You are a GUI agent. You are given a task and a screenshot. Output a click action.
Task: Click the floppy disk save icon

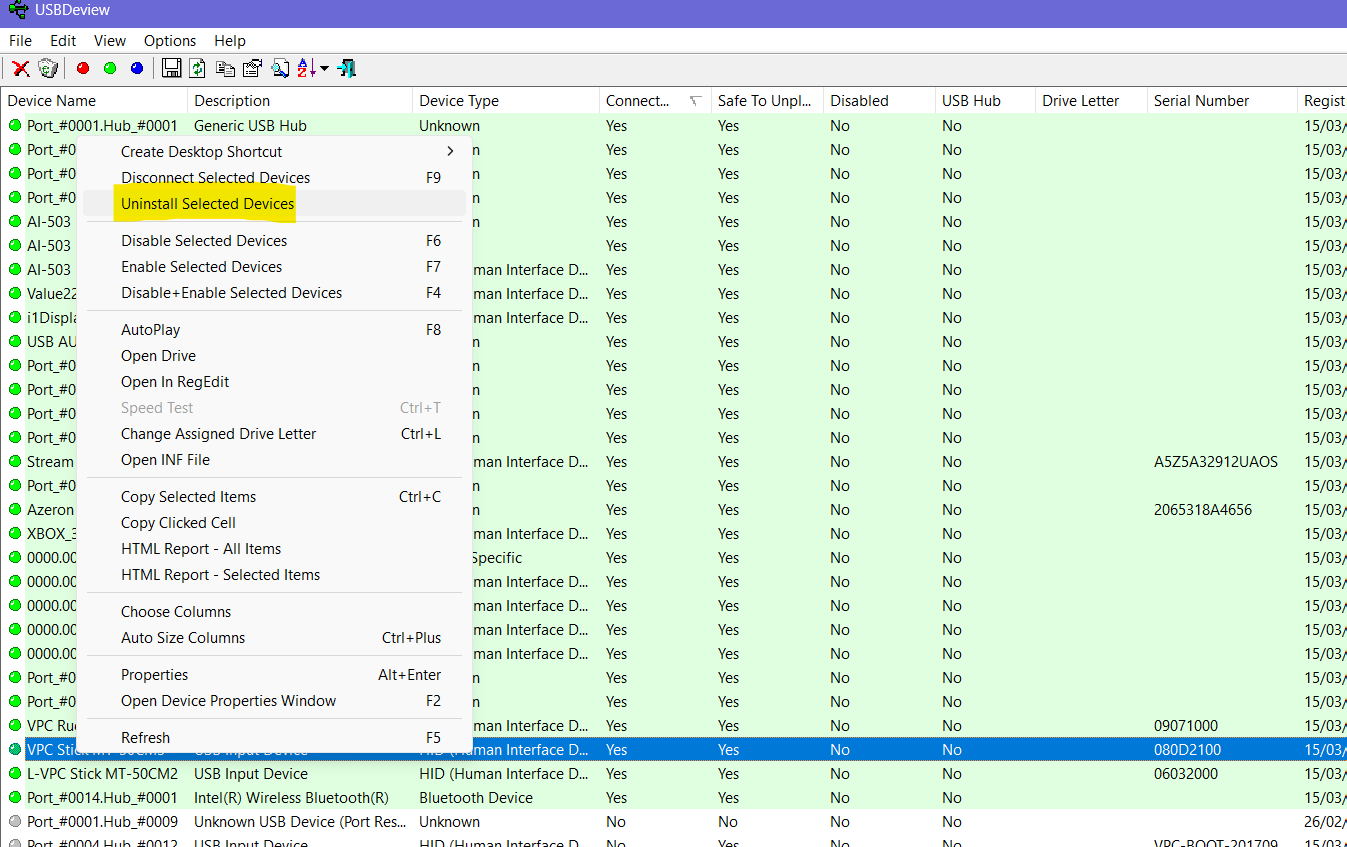[171, 68]
